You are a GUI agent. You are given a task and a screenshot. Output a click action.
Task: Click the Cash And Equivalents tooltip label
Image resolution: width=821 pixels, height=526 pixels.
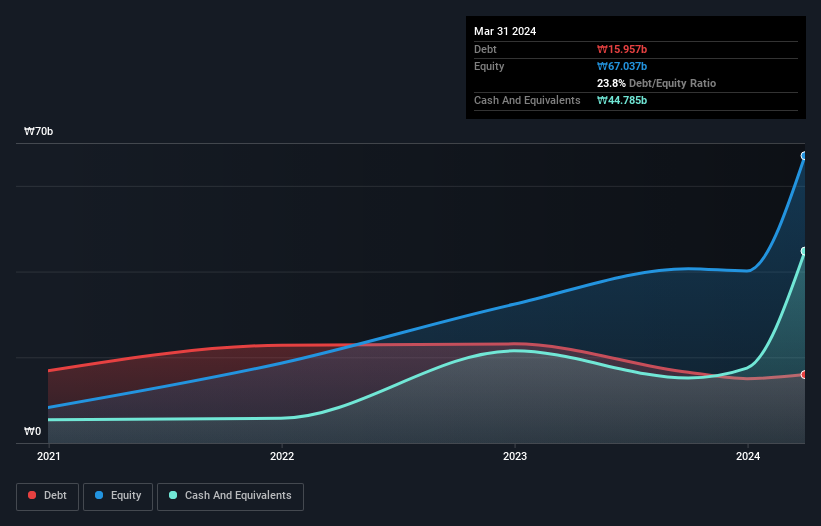click(527, 100)
